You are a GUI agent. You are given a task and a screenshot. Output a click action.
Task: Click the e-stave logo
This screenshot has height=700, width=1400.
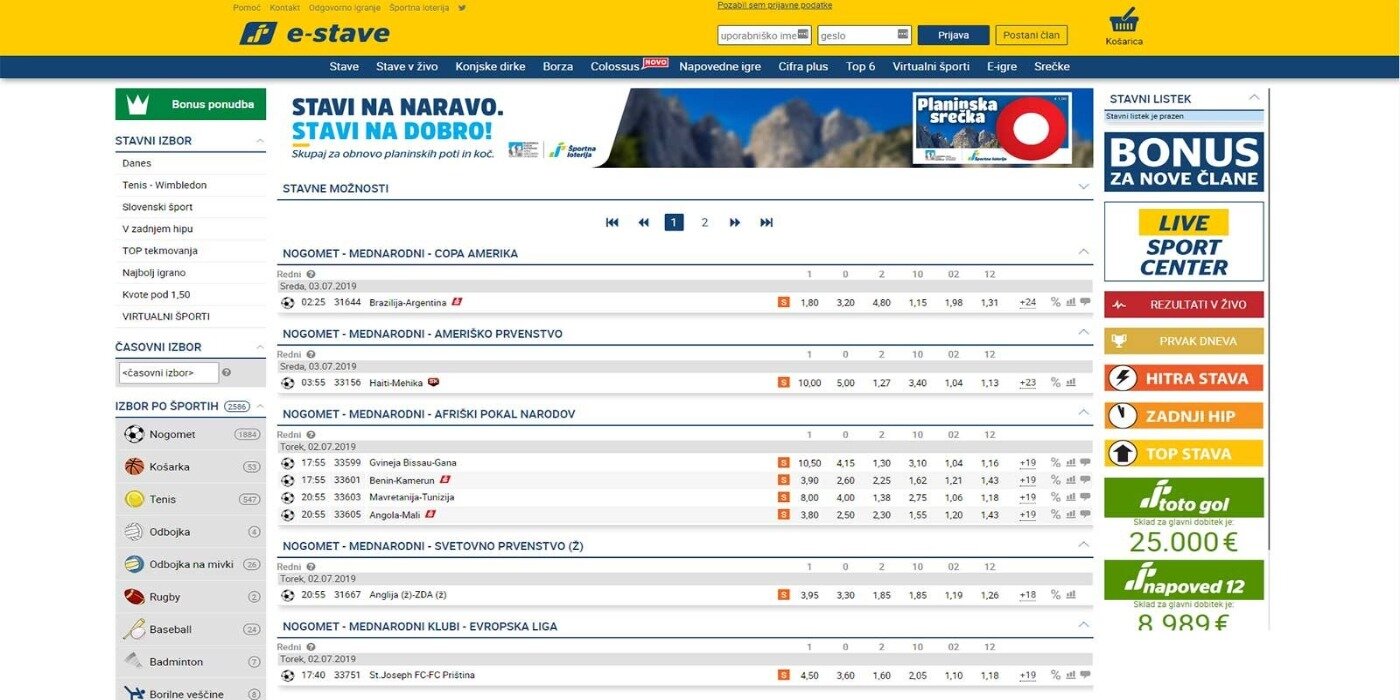pyautogui.click(x=314, y=34)
